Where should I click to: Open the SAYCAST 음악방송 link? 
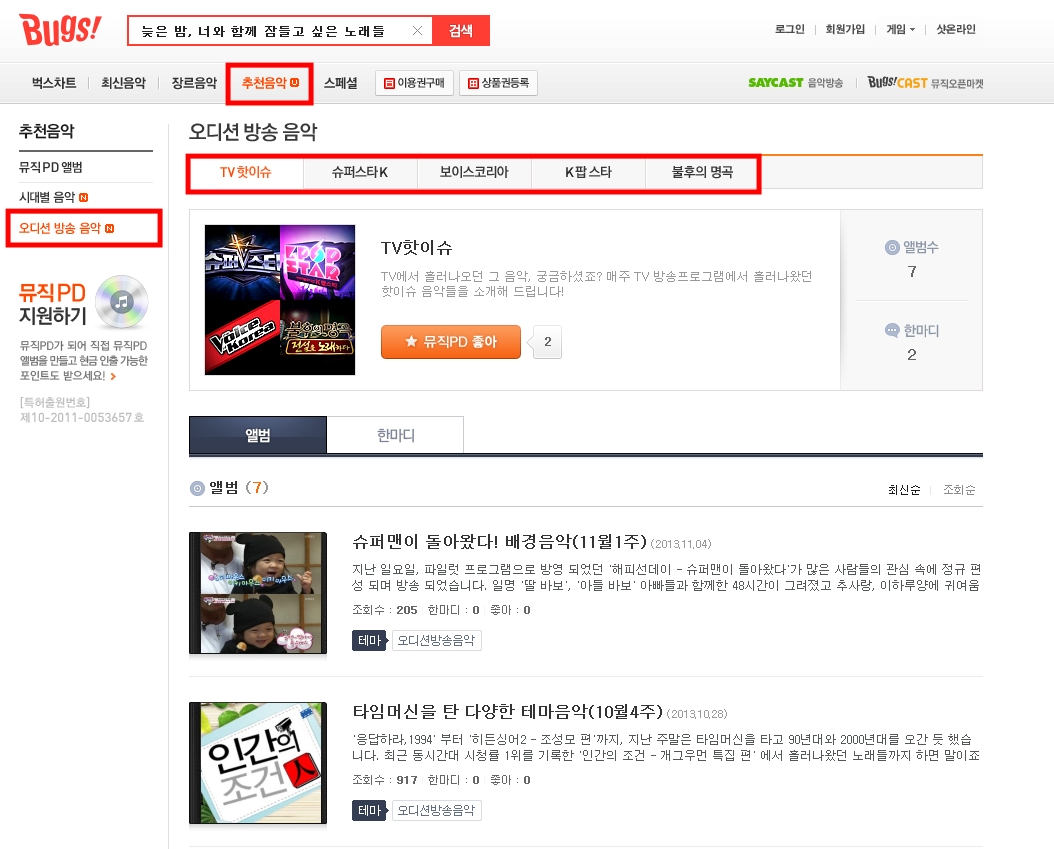pos(795,83)
